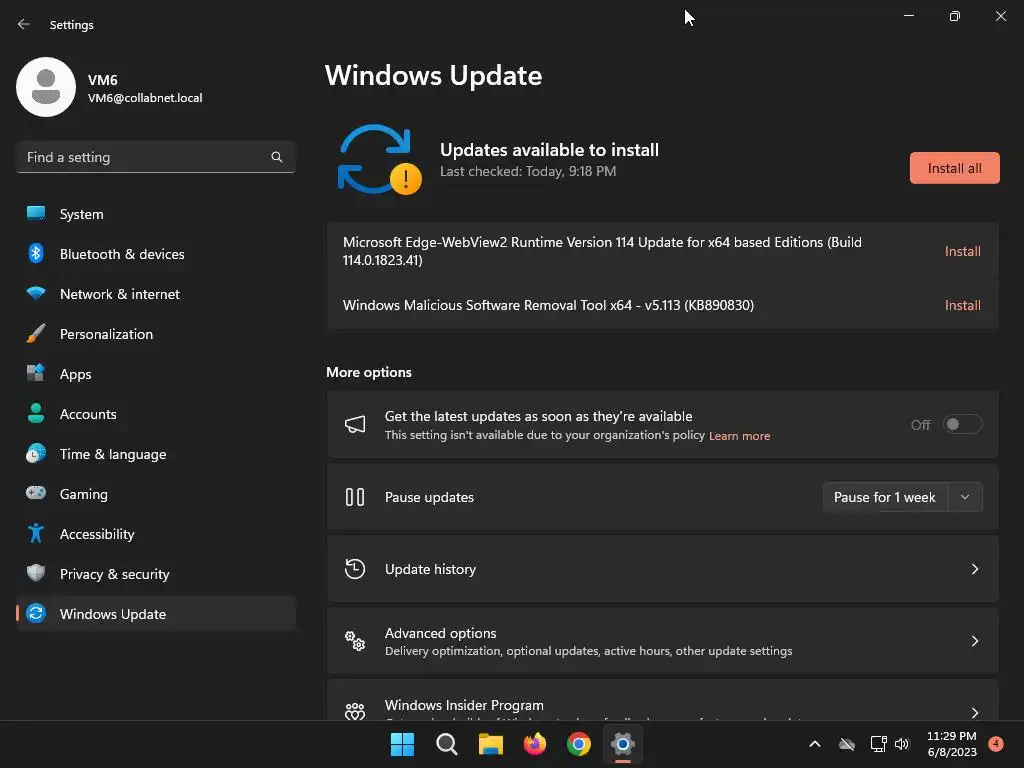This screenshot has width=1024, height=768.
Task: Click the Install all button
Action: [x=954, y=168]
